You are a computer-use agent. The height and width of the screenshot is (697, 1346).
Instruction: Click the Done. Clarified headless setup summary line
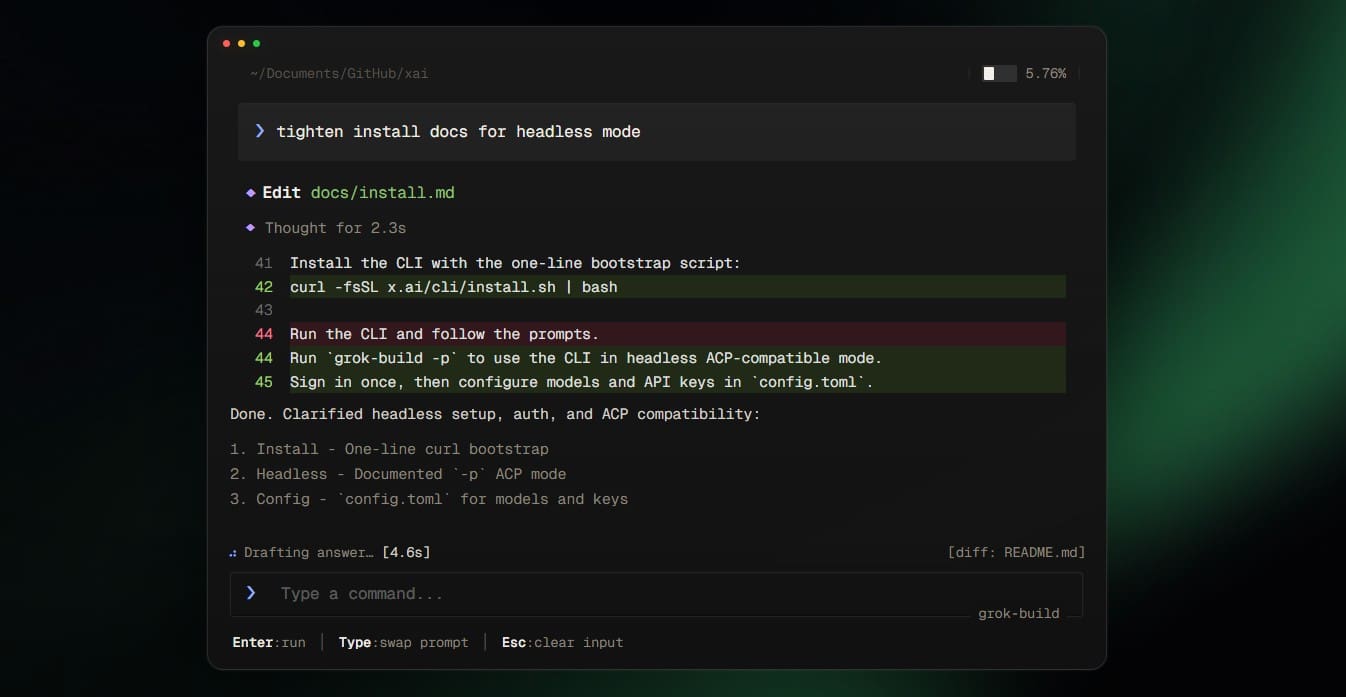[494, 414]
